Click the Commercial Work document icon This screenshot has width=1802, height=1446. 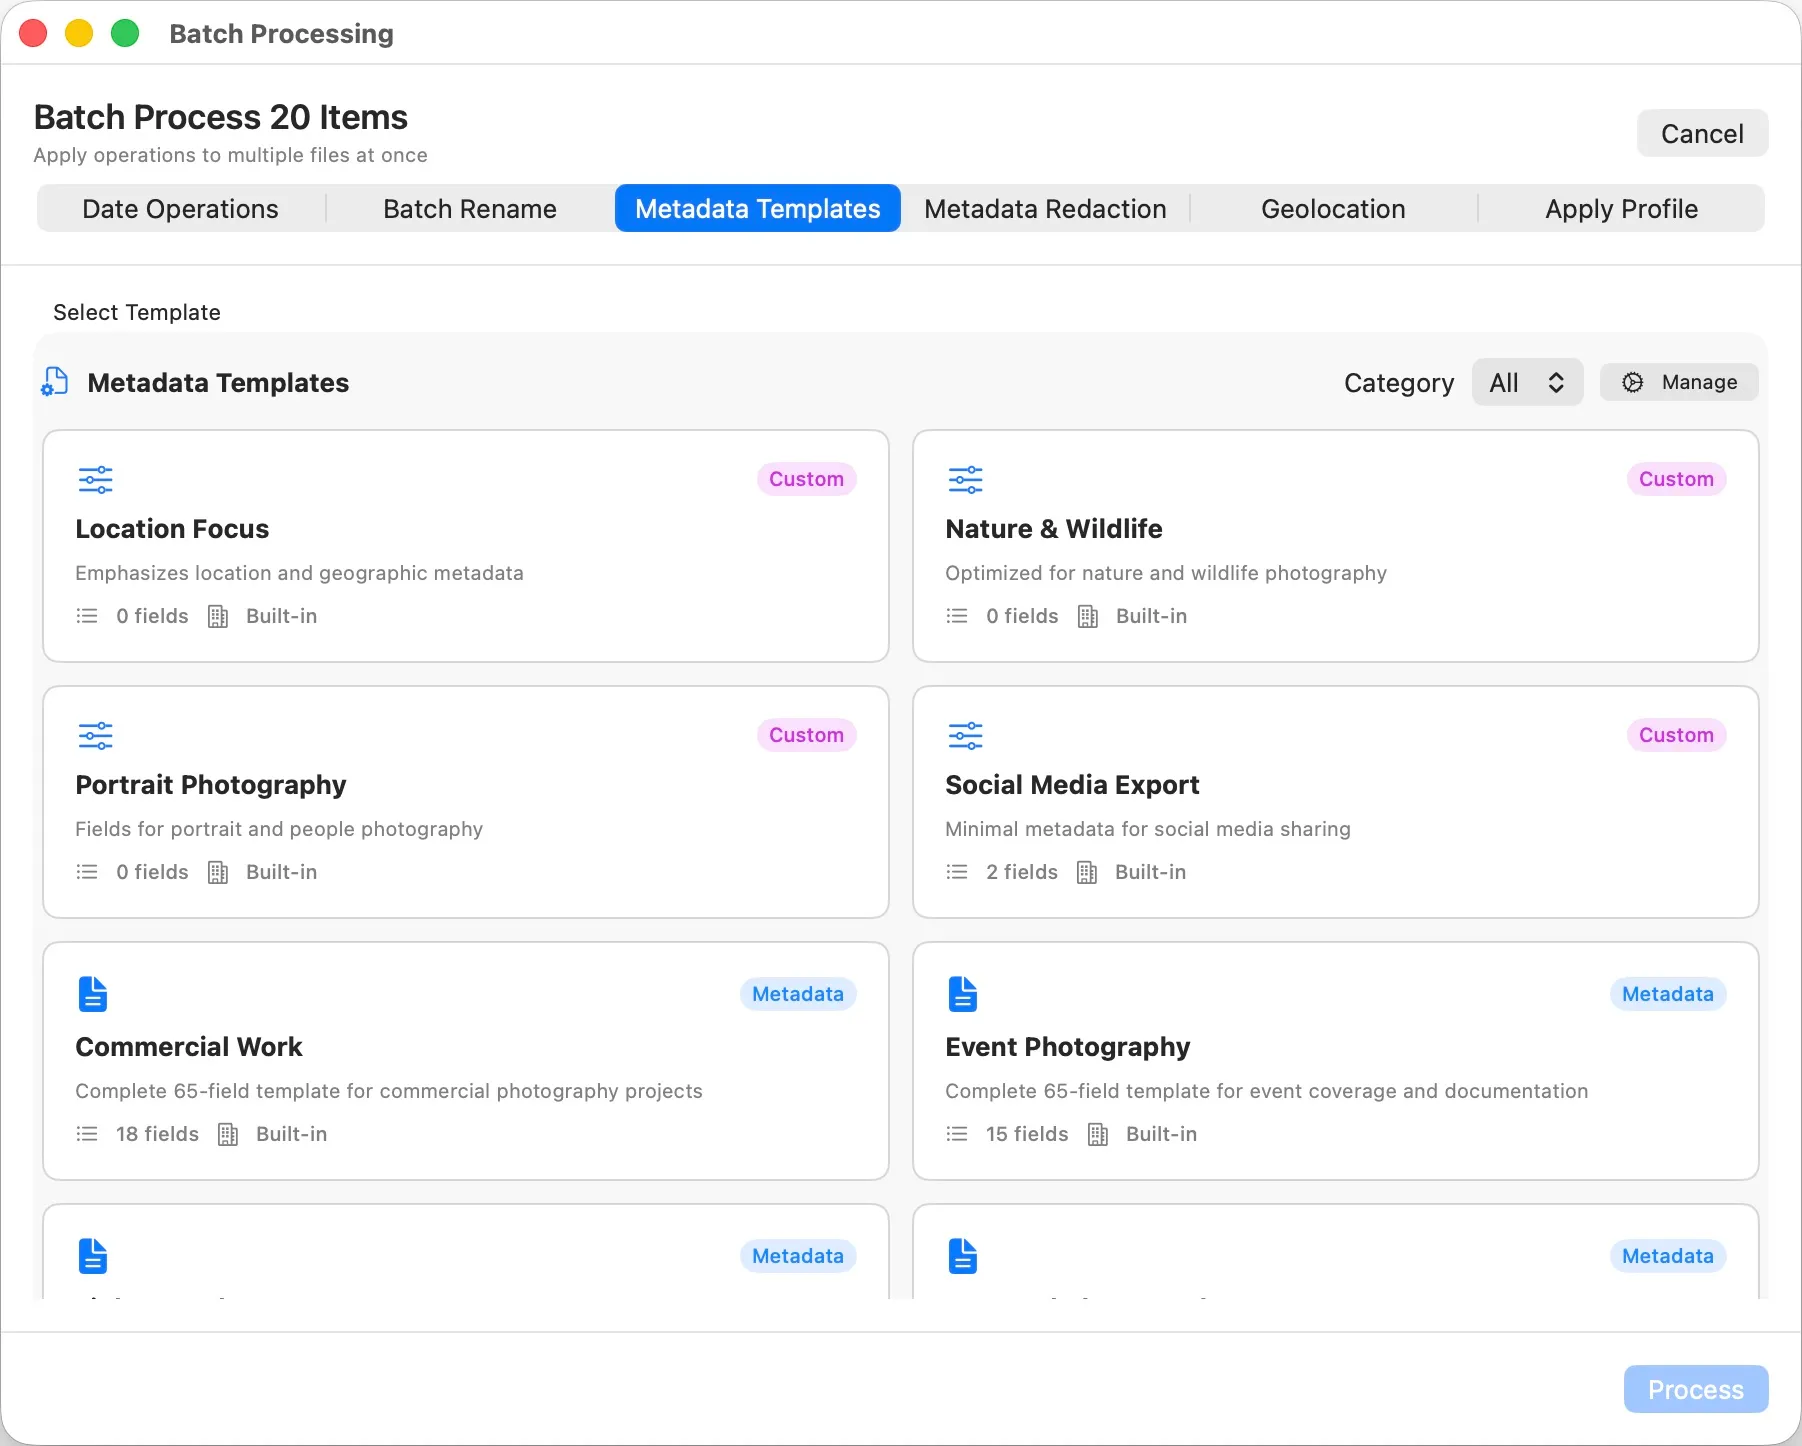click(92, 994)
